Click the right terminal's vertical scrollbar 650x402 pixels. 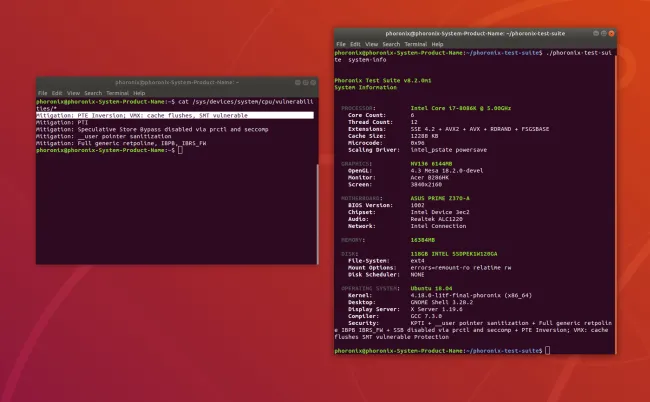tap(616, 203)
